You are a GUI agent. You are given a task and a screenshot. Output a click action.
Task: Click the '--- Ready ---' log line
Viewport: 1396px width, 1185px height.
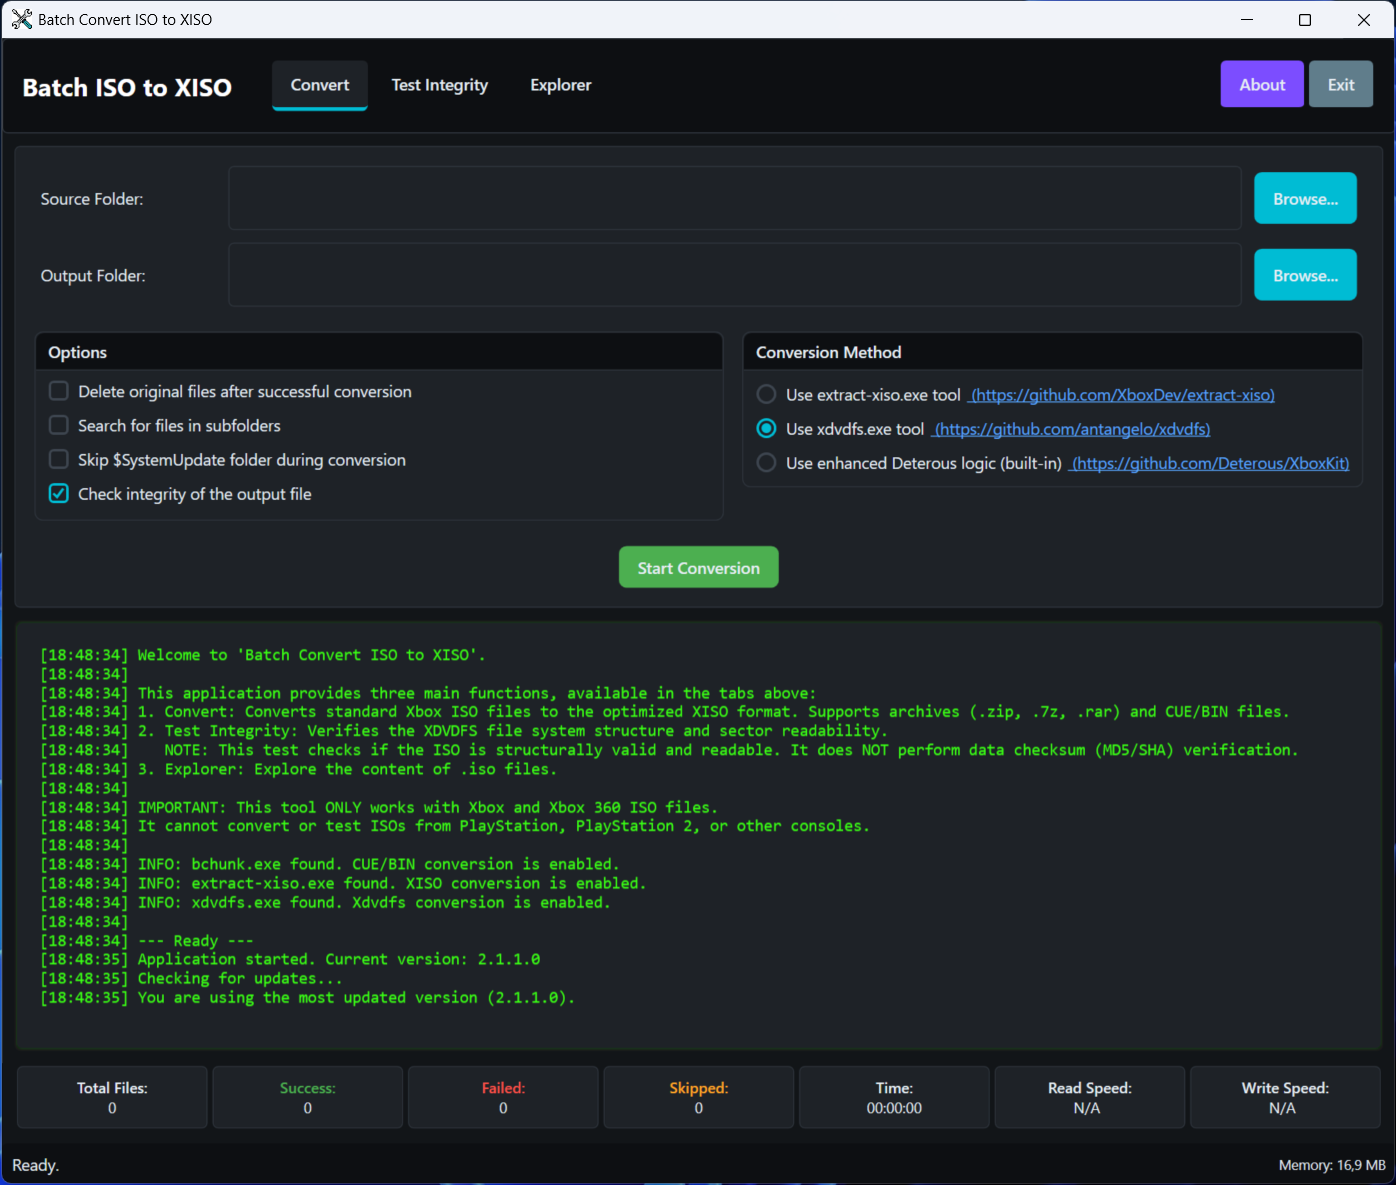(x=147, y=940)
